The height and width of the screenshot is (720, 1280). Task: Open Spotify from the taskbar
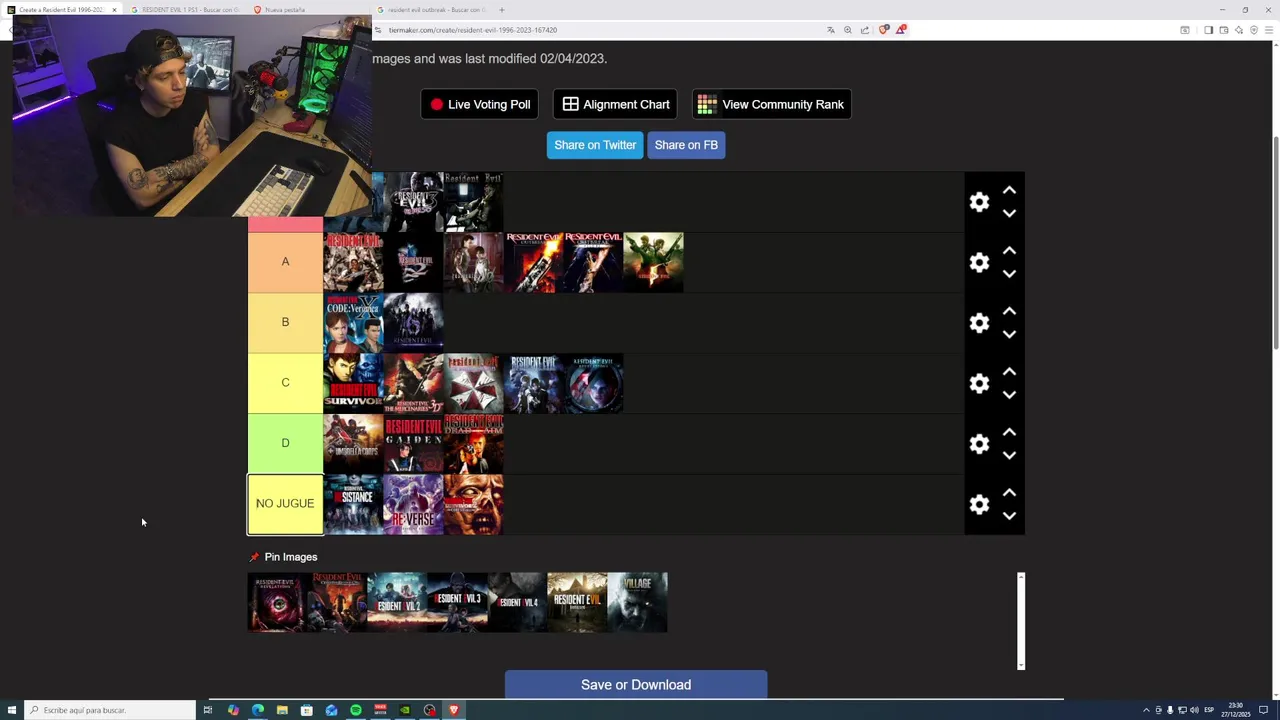(356, 710)
